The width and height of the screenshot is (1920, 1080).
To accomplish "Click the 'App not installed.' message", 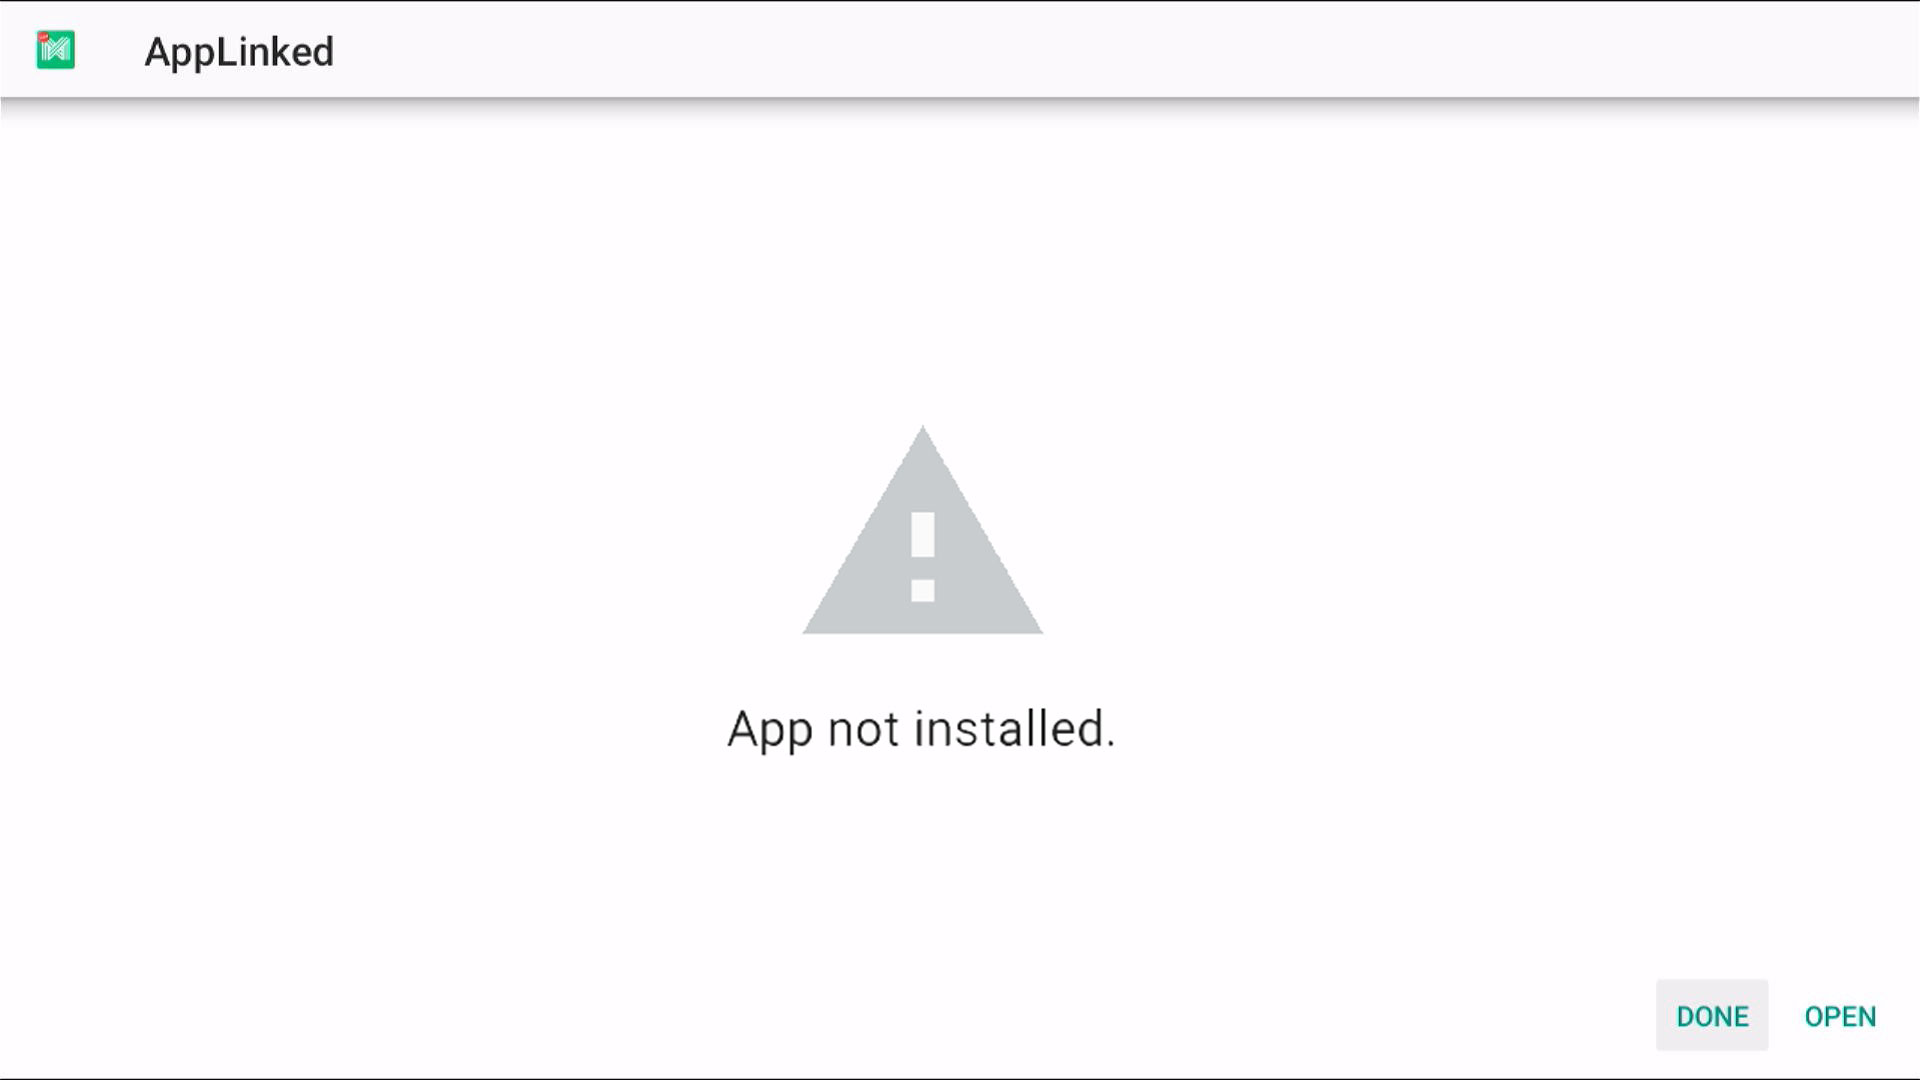I will pos(921,729).
